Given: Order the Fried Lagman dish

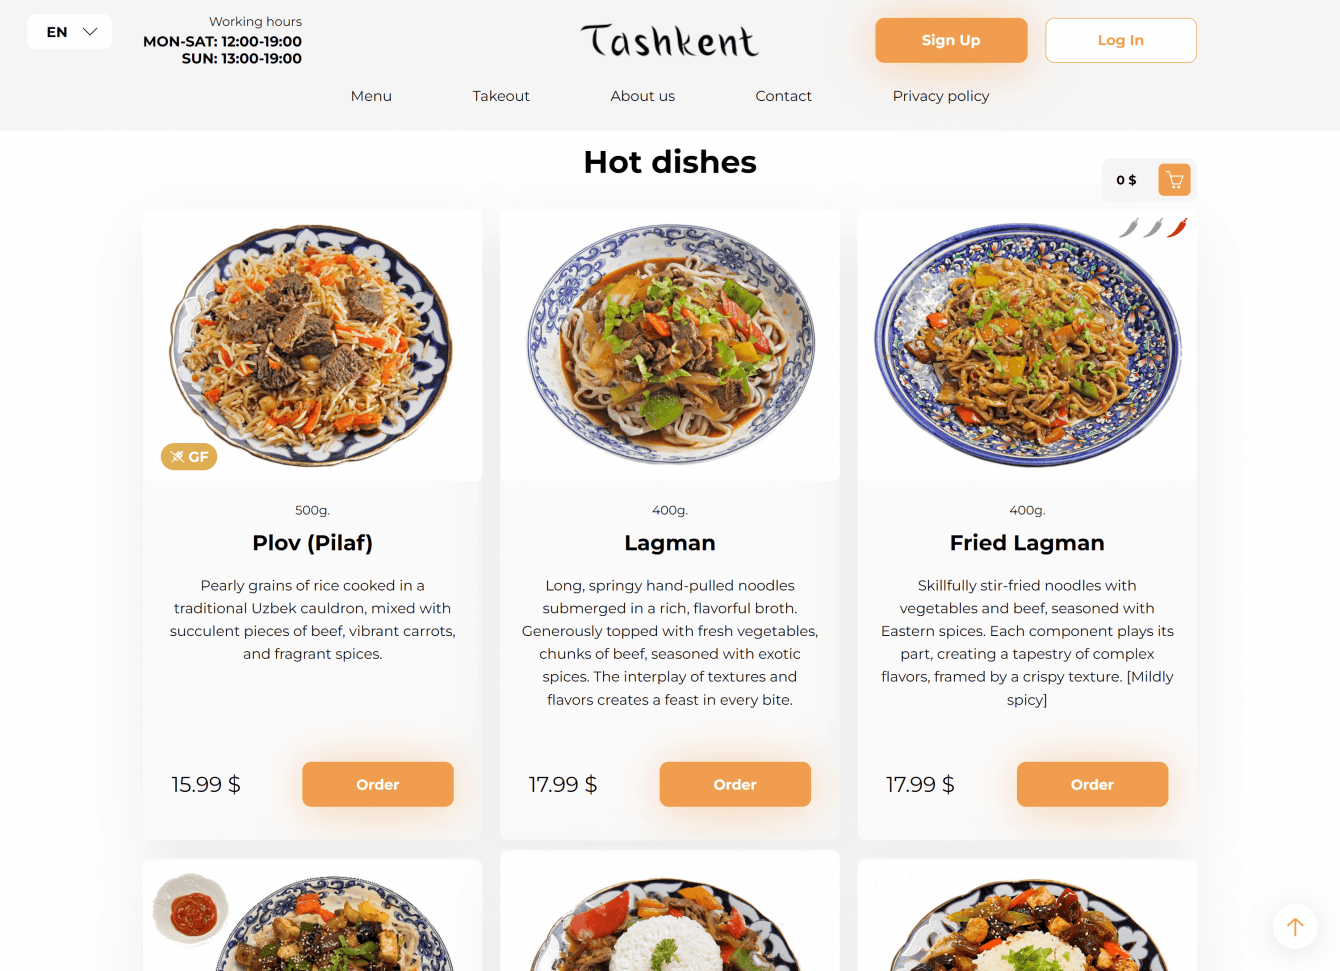Looking at the screenshot, I should pos(1093,784).
